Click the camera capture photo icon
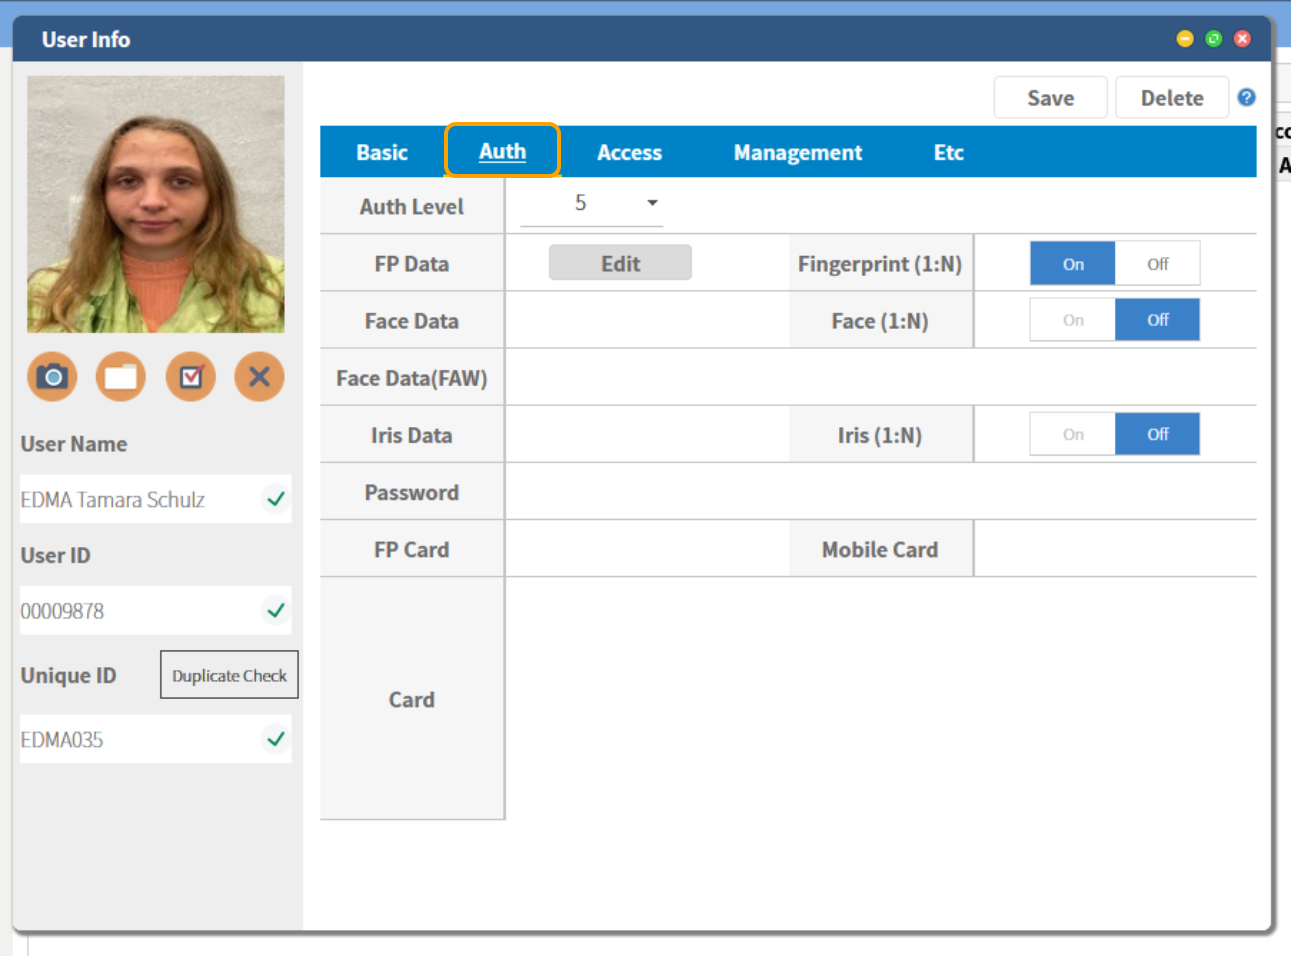The image size is (1291, 956). click(52, 377)
